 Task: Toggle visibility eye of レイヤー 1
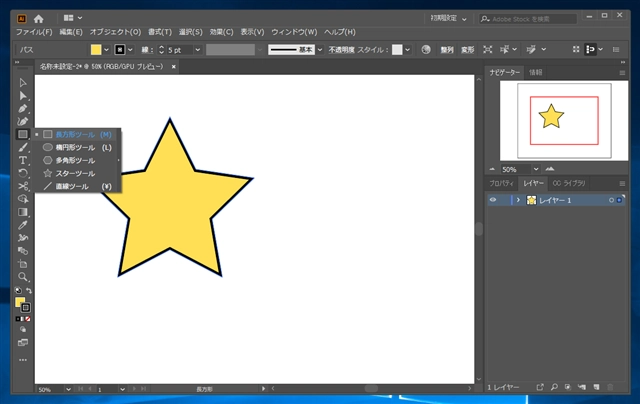493,200
